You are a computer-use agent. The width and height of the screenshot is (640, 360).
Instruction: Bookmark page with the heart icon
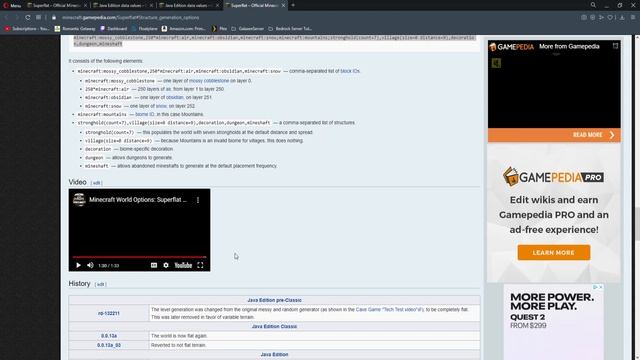[x=610, y=18]
